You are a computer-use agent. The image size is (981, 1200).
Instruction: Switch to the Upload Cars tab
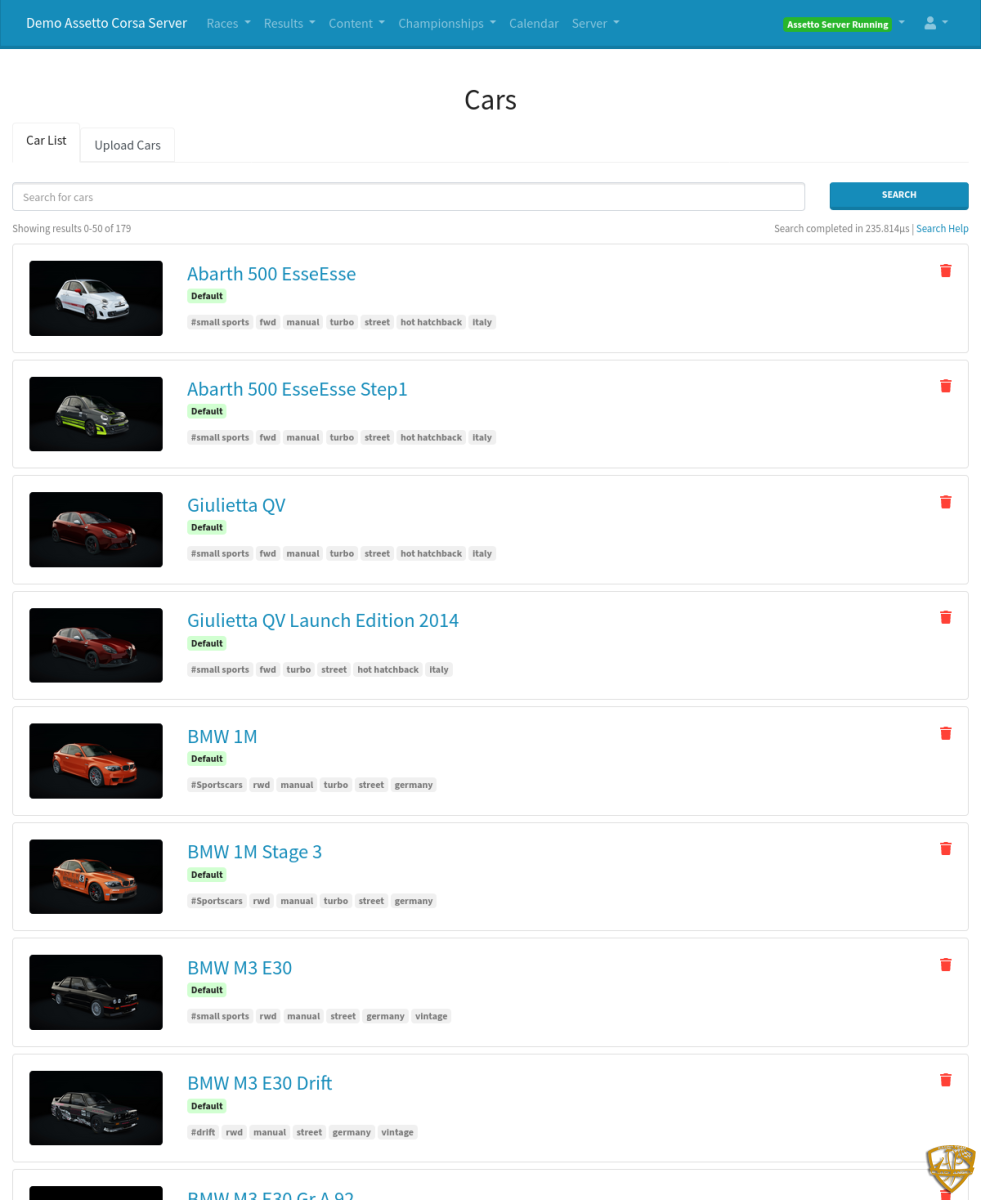click(127, 145)
